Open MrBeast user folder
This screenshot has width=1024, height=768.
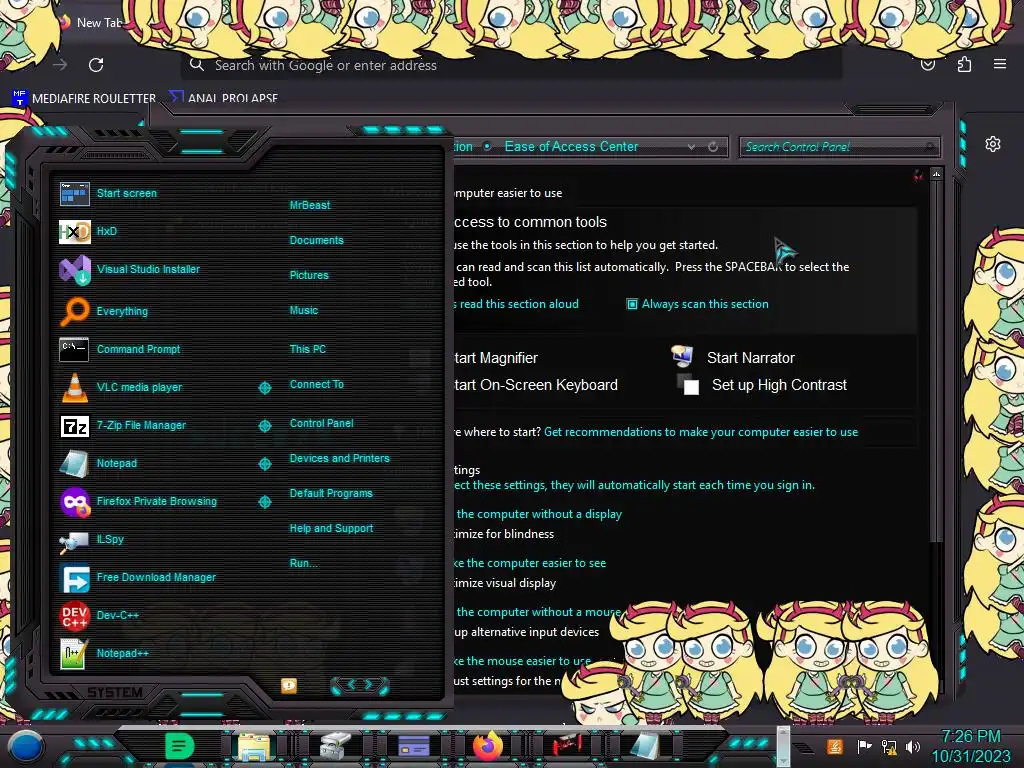pyautogui.click(x=310, y=205)
